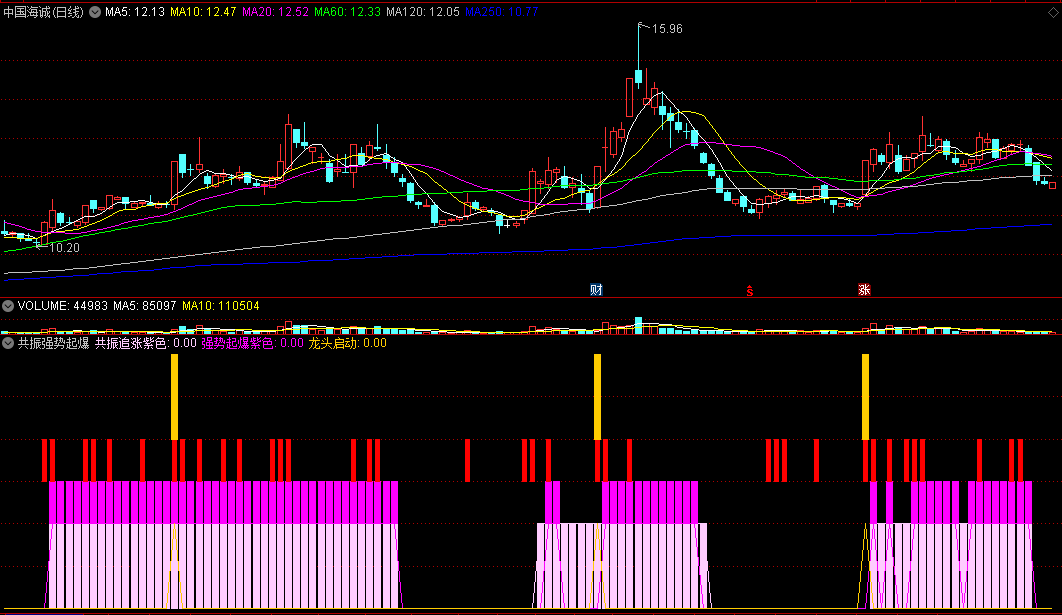Click the blue 财 event marker
The width and height of the screenshot is (1062, 615).
click(x=596, y=290)
